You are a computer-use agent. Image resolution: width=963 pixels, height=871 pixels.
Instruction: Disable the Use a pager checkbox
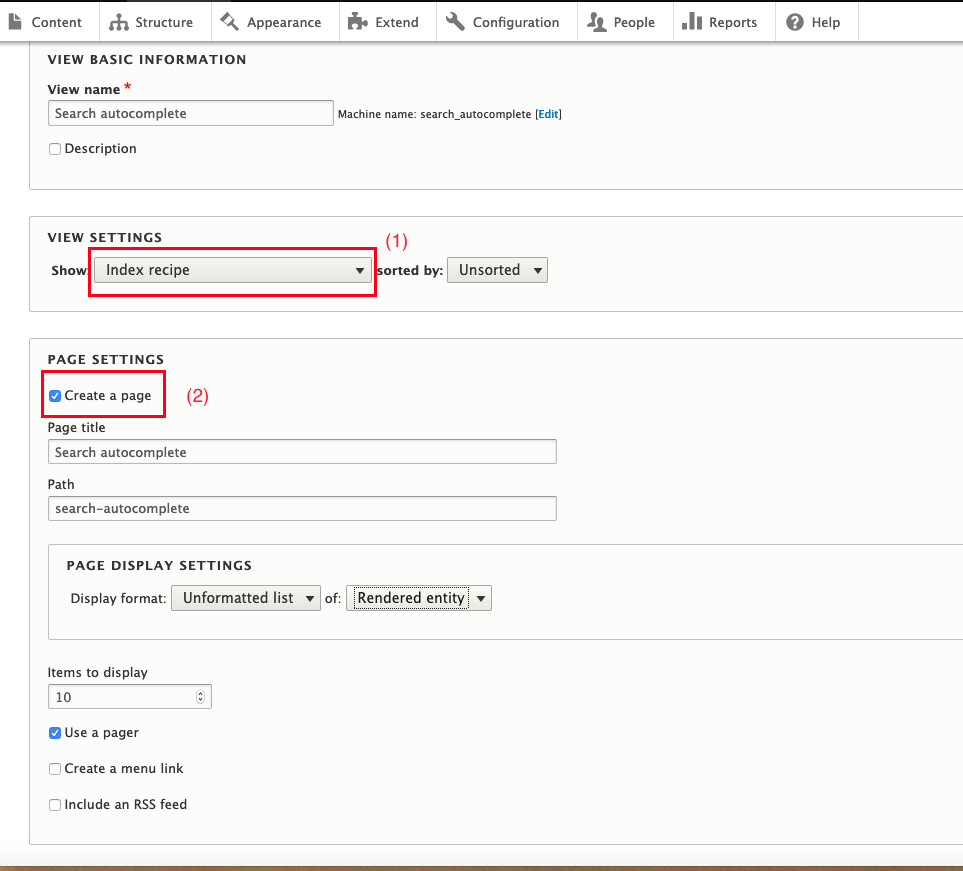point(55,733)
